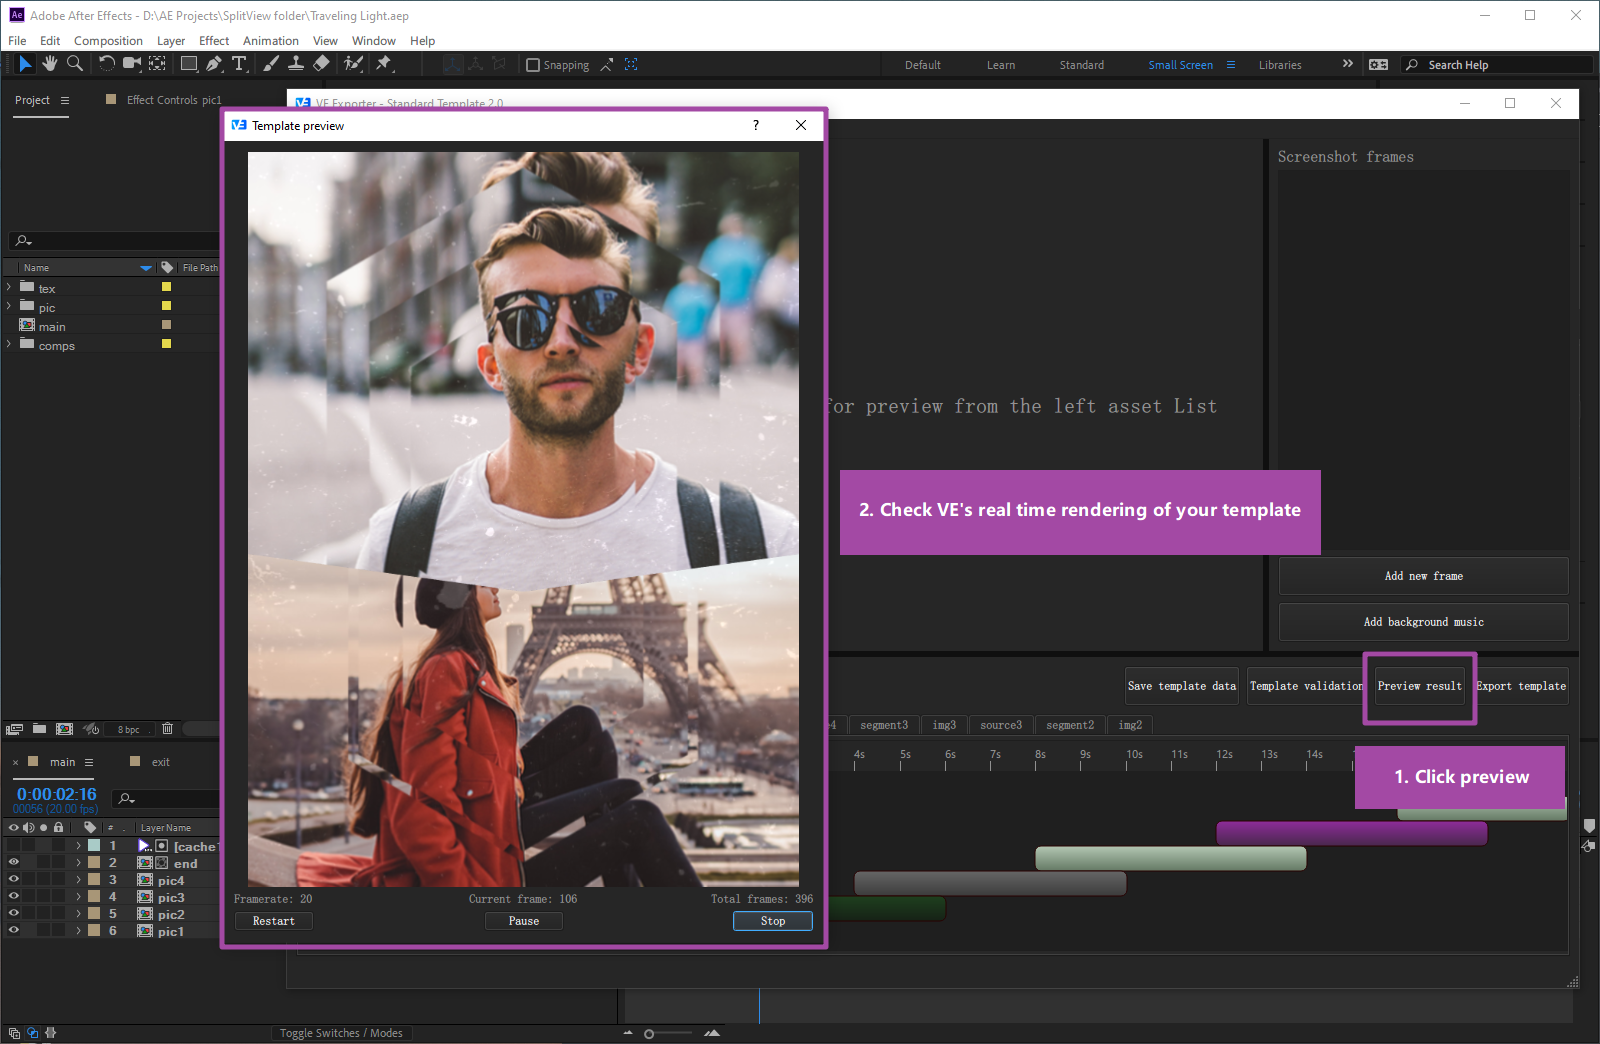Hide the 'end' layer with its eye icon

[14, 862]
